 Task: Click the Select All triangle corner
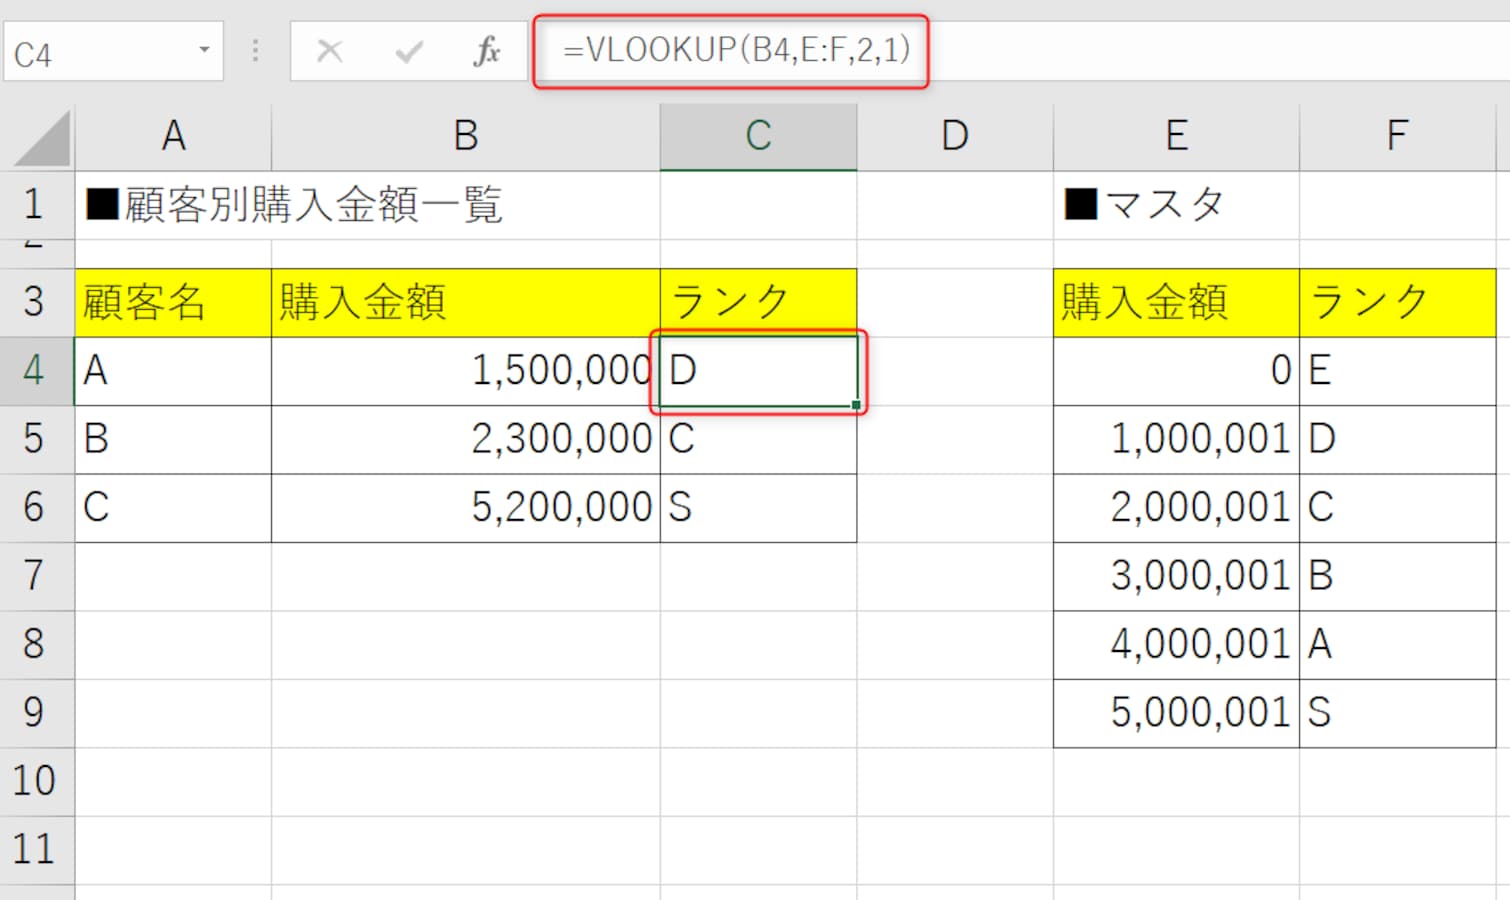pos(41,138)
